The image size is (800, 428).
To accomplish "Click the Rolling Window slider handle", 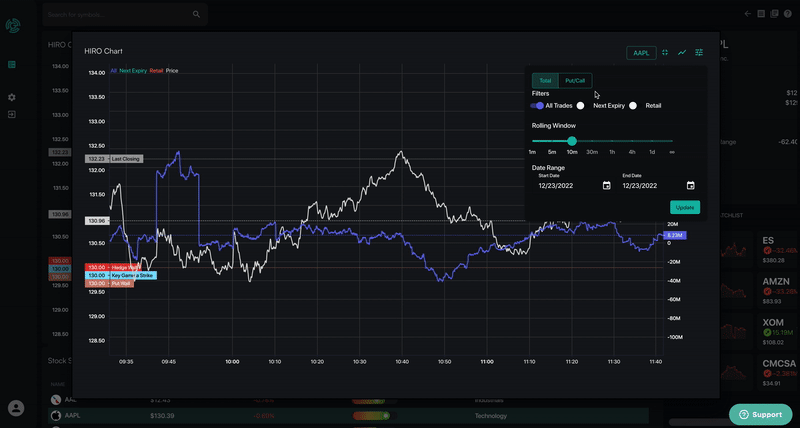I will [572, 141].
